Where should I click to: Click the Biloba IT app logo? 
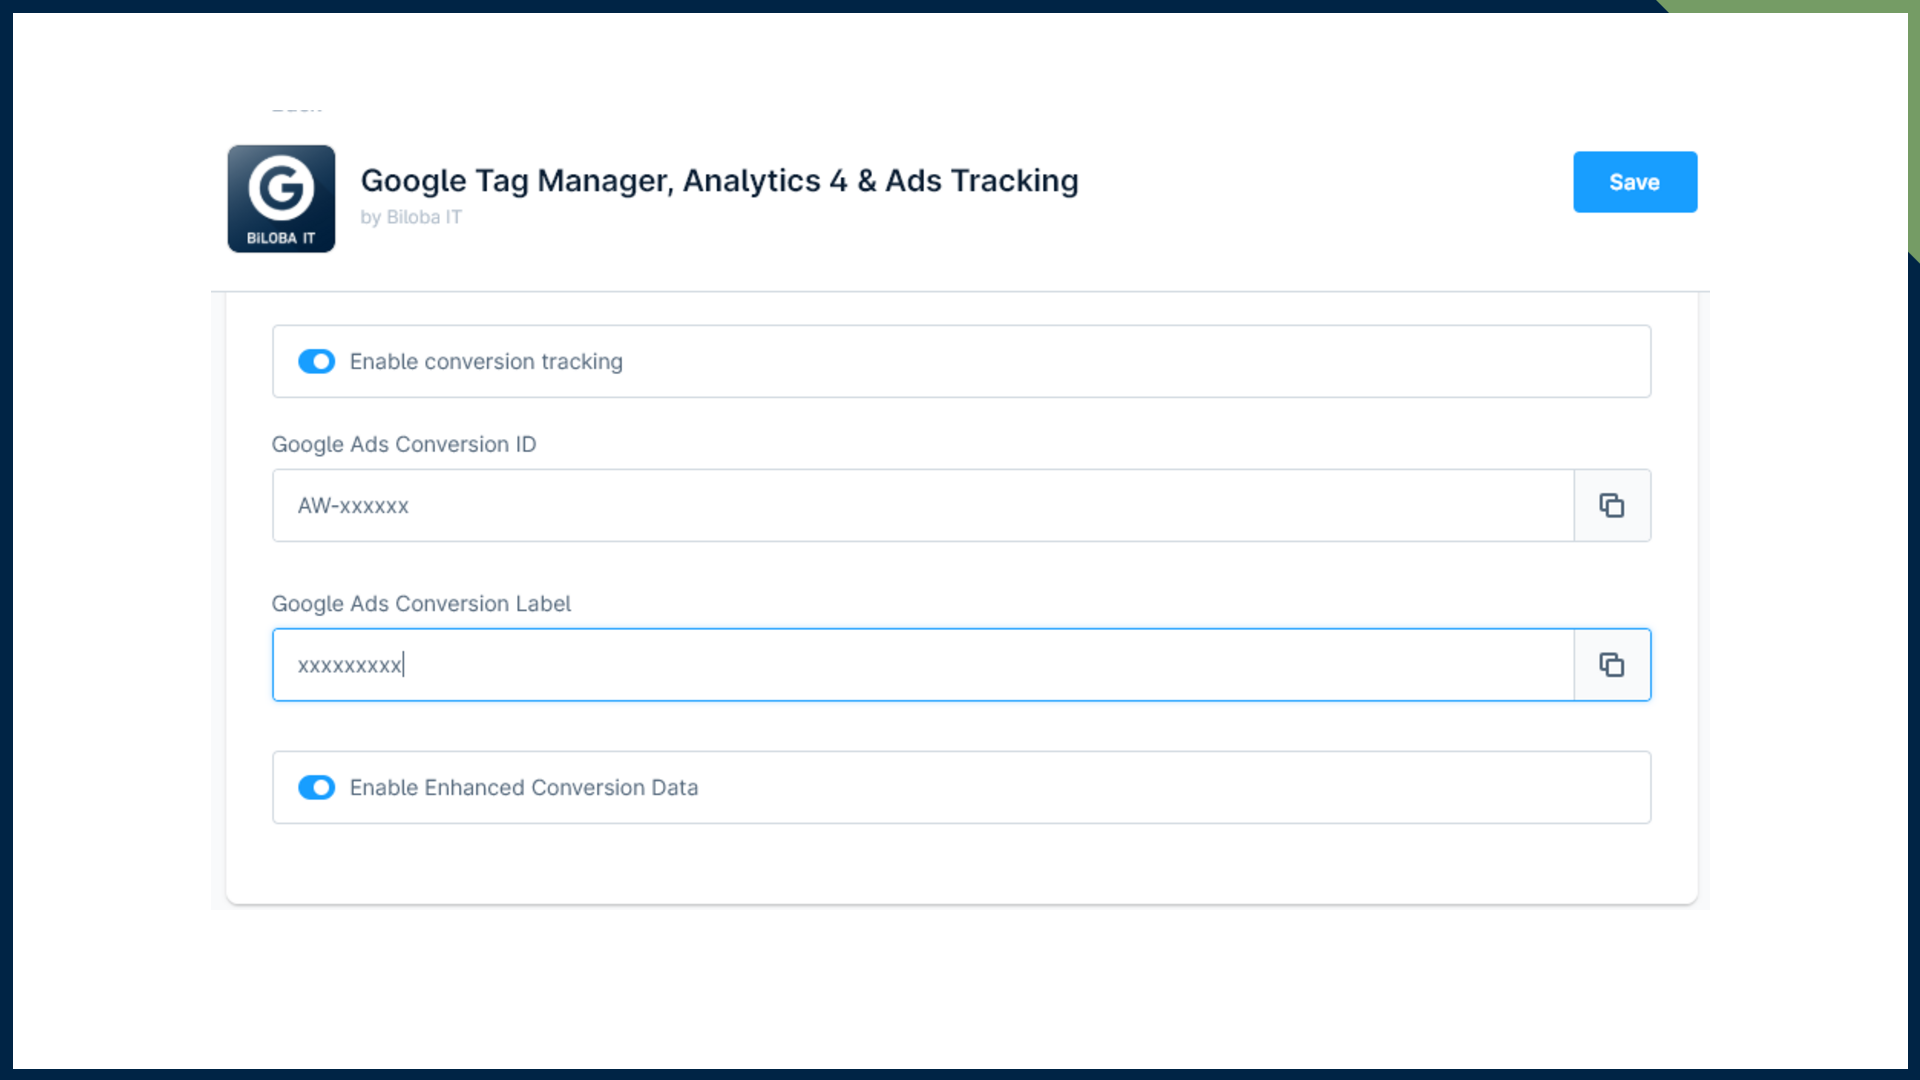(x=281, y=199)
